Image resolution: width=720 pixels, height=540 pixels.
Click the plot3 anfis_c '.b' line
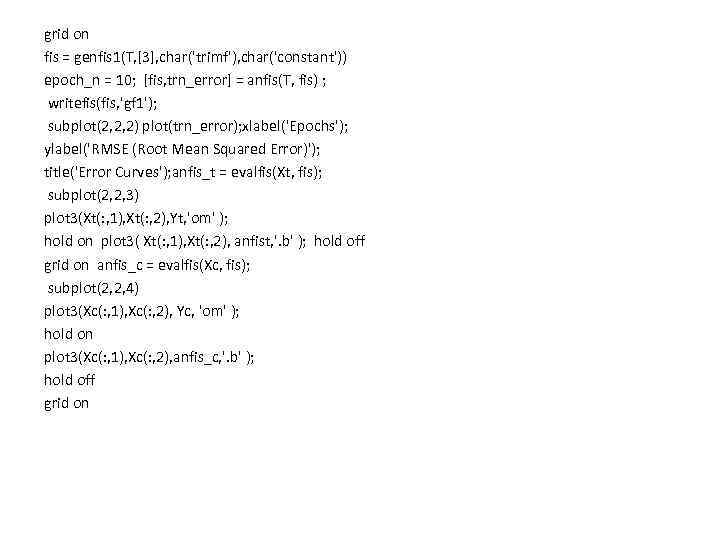pos(149,357)
